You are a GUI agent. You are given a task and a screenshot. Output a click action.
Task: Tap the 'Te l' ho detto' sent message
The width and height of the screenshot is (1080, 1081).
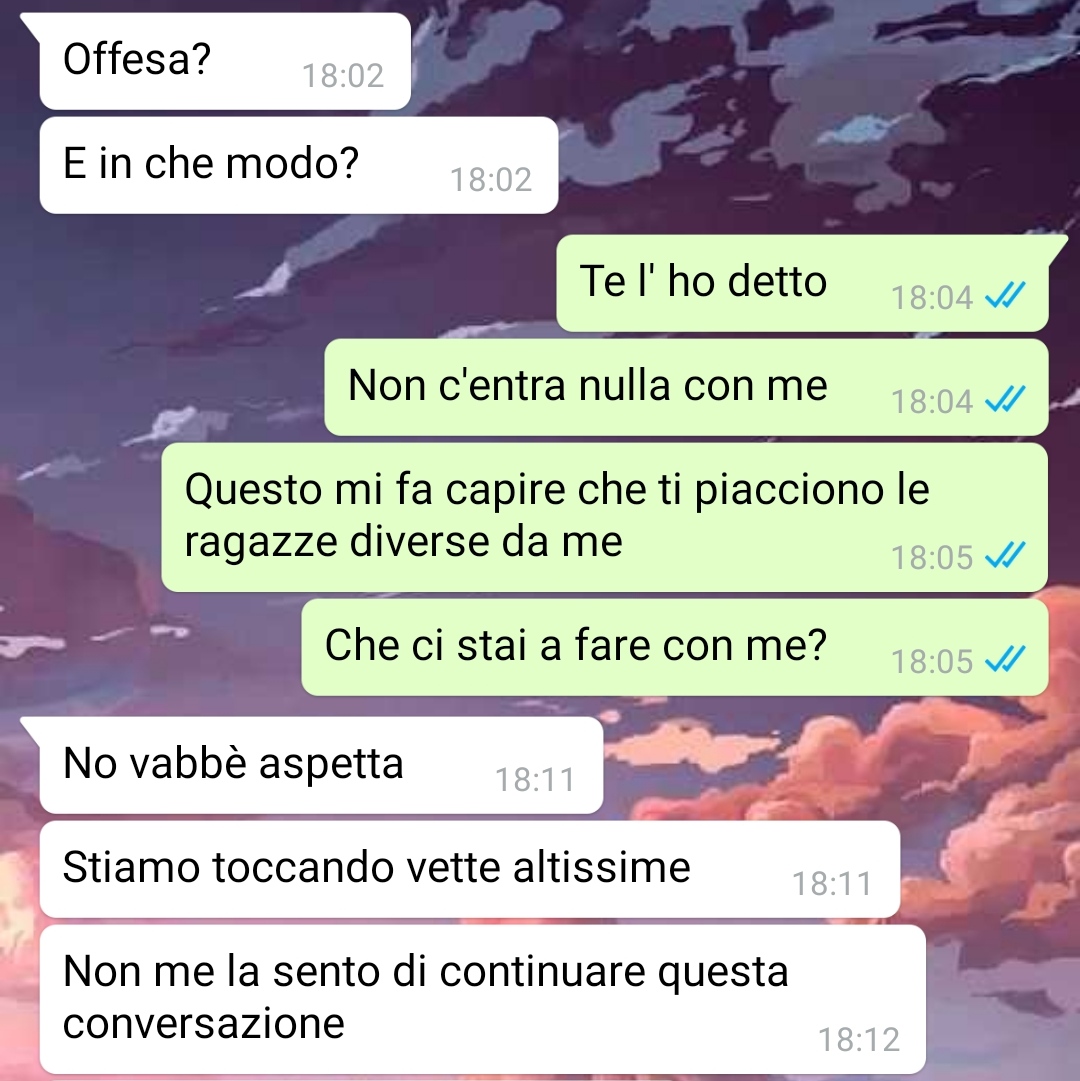[x=802, y=283]
